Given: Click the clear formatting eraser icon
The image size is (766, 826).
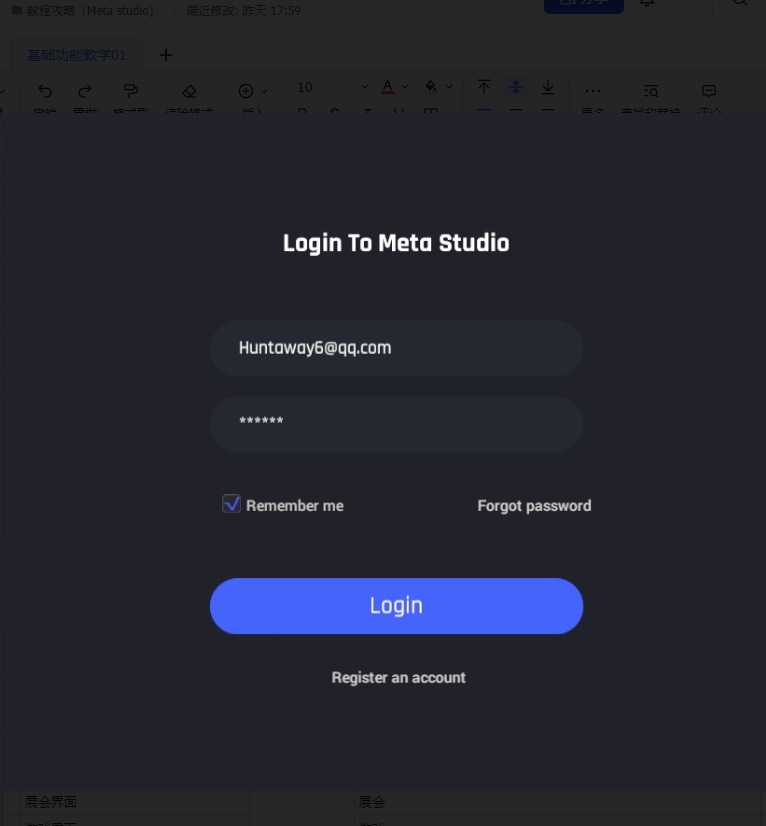Looking at the screenshot, I should point(189,91).
